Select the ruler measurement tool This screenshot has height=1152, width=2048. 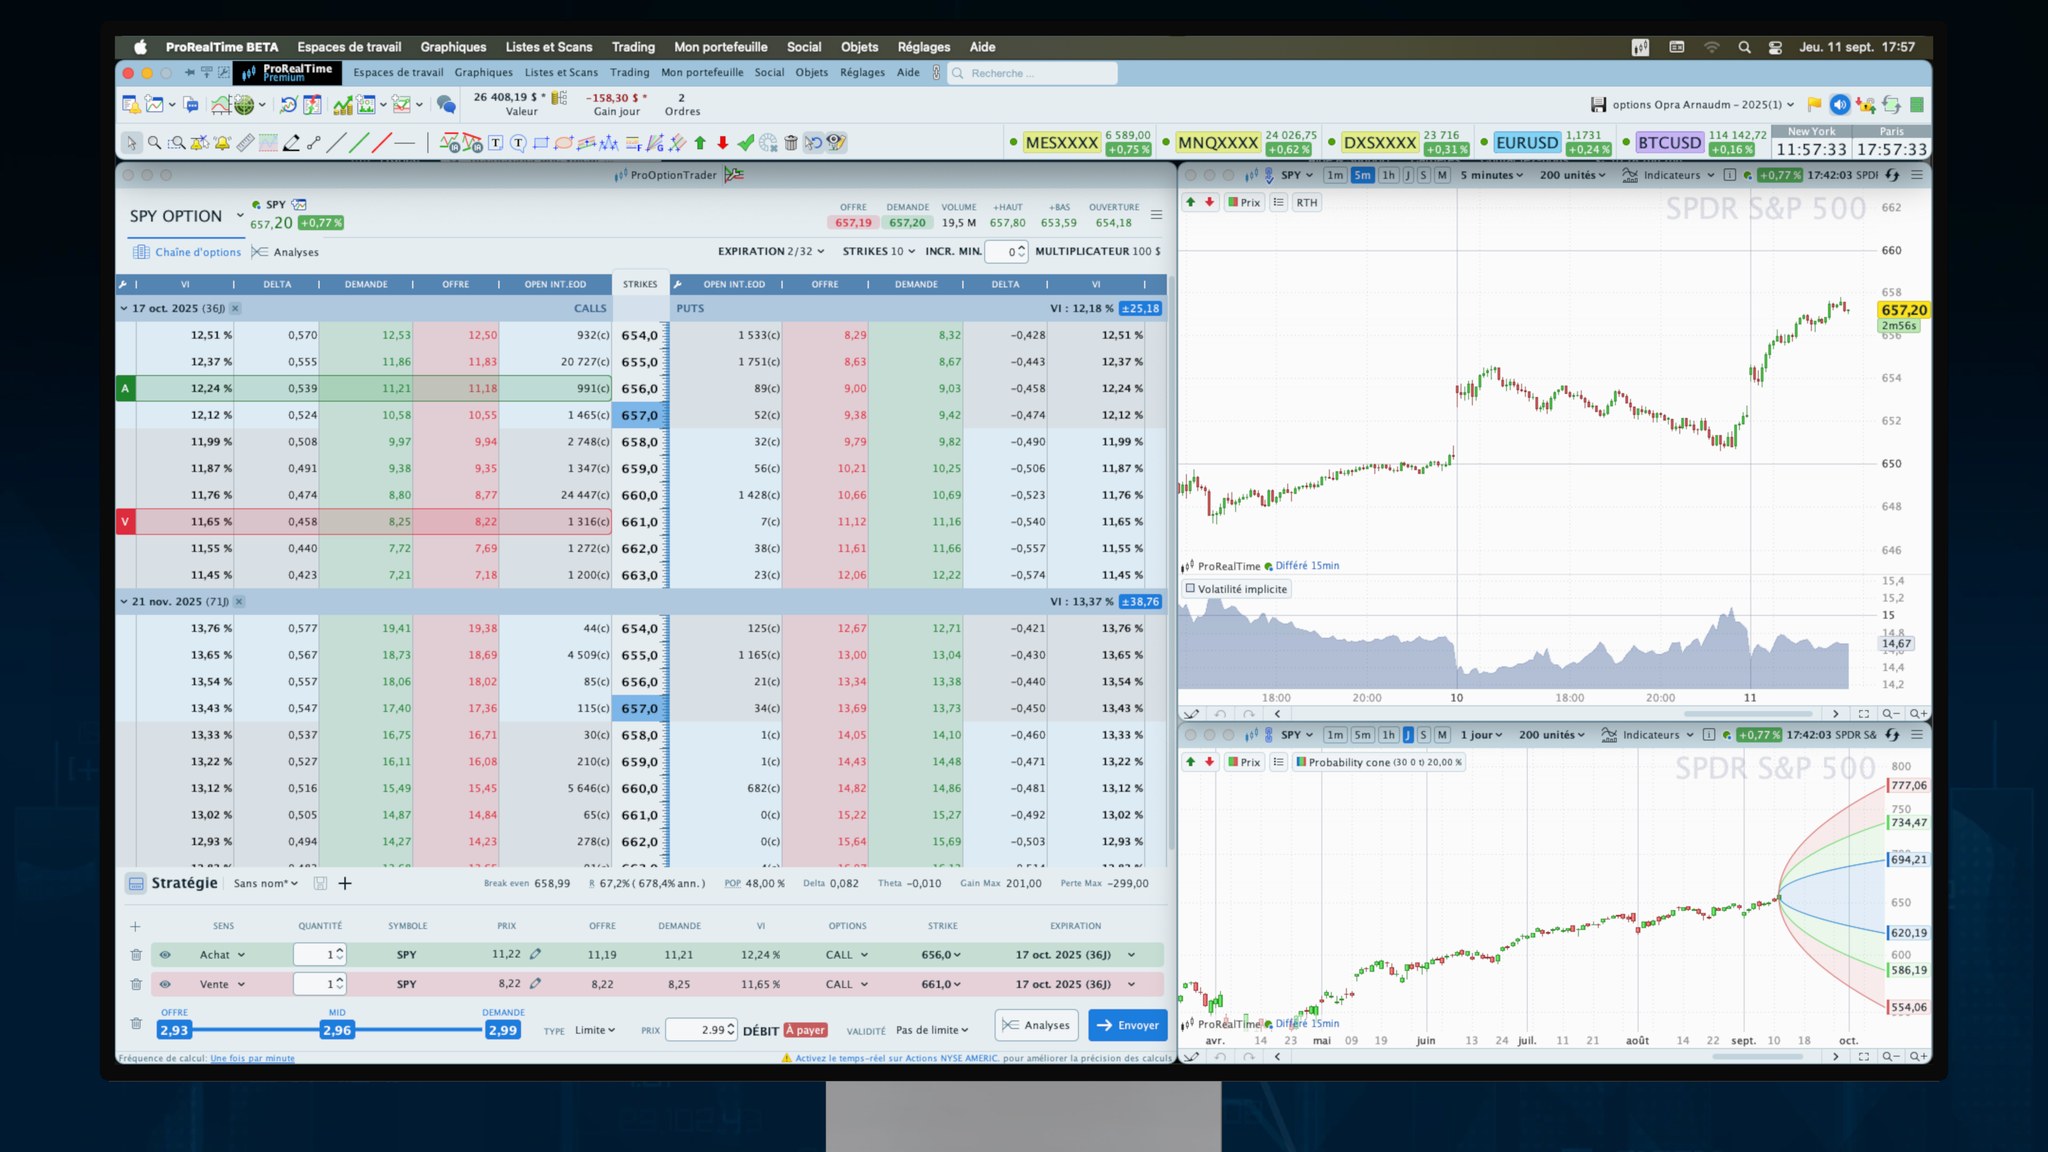(245, 143)
